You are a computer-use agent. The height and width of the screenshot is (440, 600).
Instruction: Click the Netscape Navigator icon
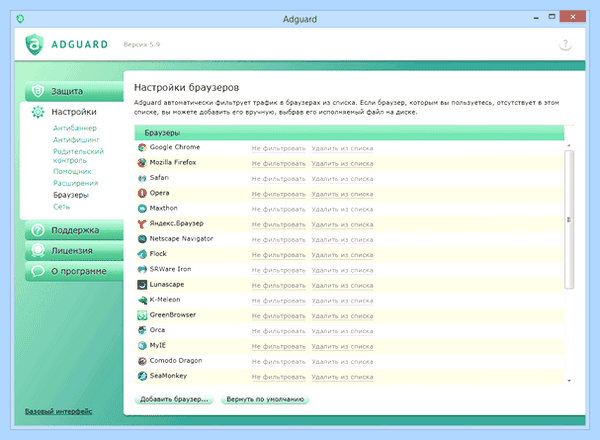[x=142, y=239]
